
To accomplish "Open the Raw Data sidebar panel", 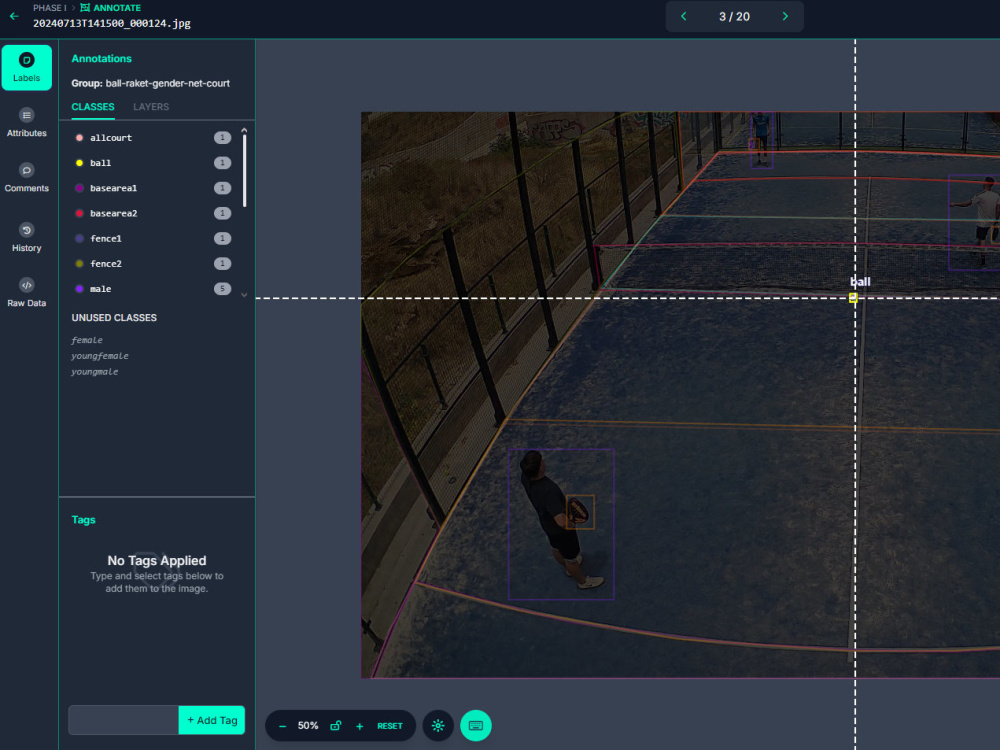I will click(27, 293).
